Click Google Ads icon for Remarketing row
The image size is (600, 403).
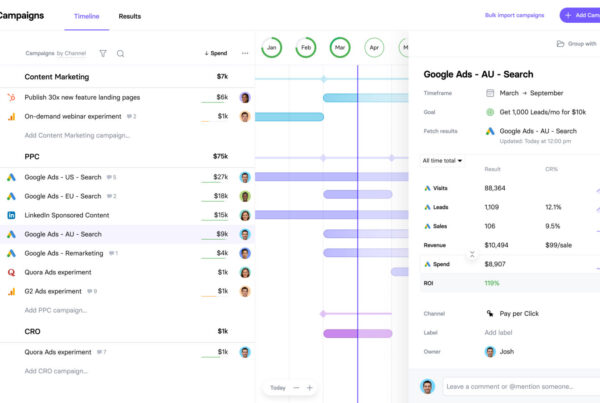(x=11, y=253)
